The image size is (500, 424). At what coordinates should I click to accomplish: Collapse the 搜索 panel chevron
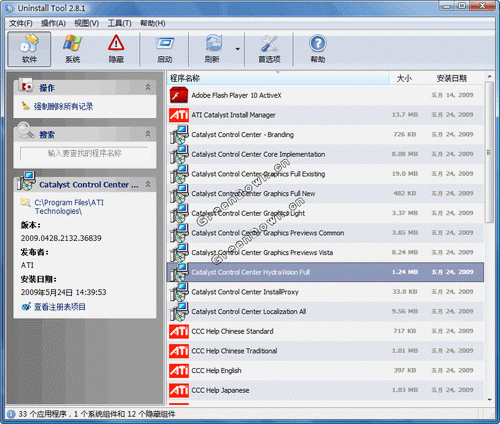pos(148,134)
